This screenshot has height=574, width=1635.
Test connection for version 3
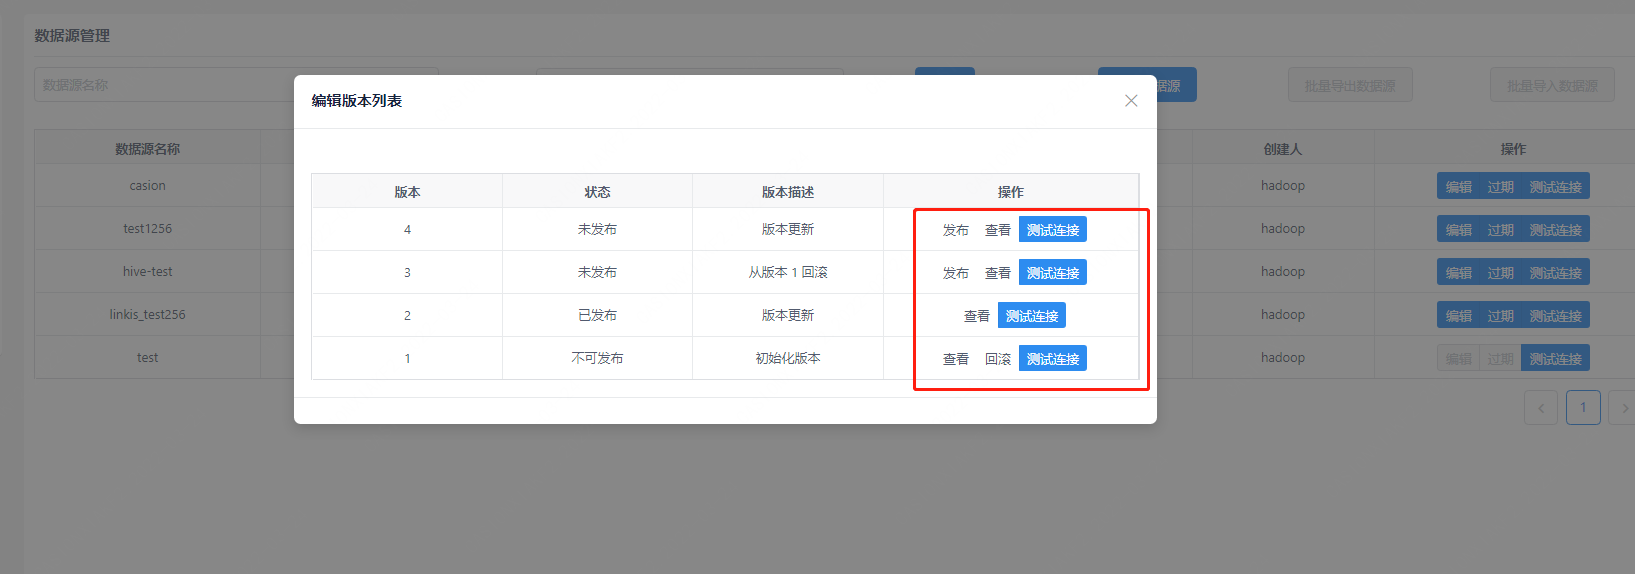[x=1052, y=273]
